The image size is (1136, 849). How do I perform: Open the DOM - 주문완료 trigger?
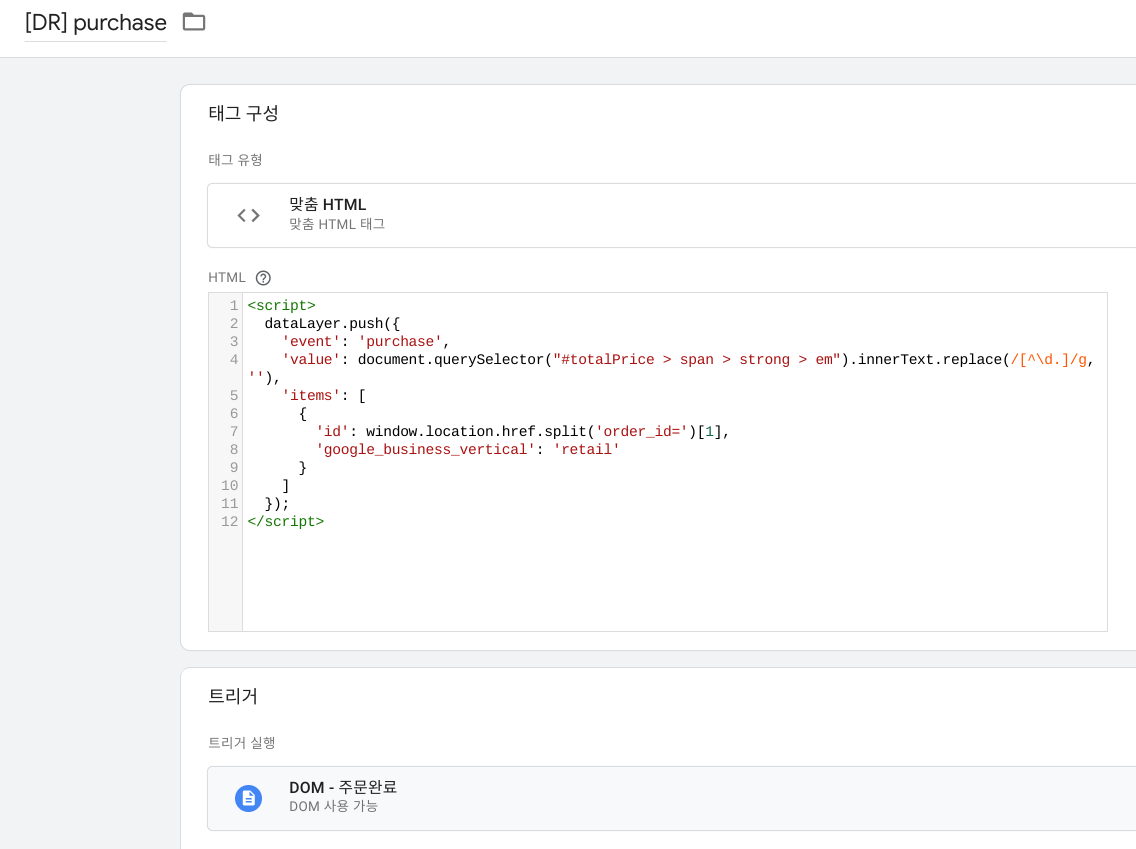pyautogui.click(x=671, y=798)
